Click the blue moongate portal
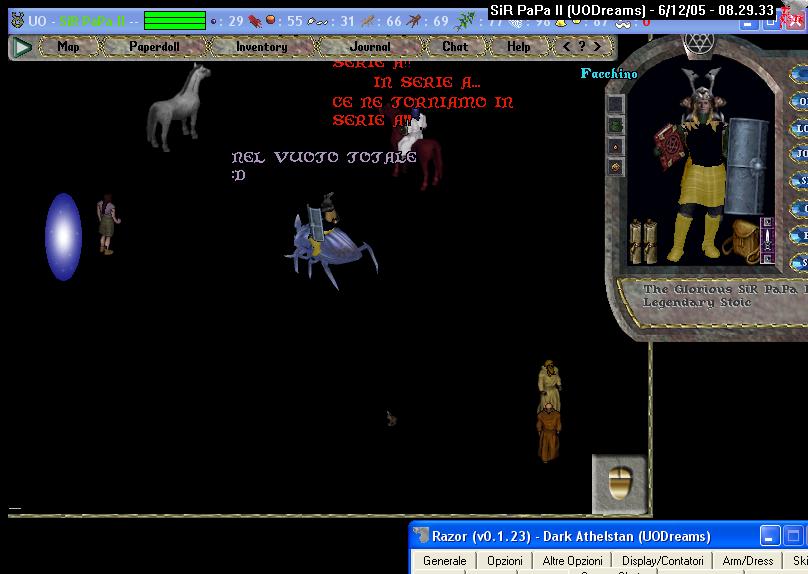Viewport: 808px width, 574px height. coord(63,237)
